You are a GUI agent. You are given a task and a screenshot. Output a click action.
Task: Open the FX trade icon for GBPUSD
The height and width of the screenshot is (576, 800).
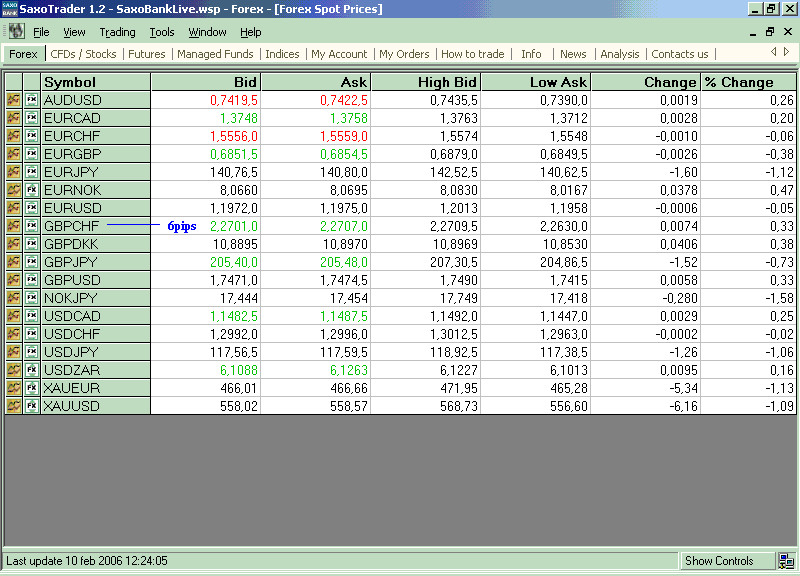click(32, 280)
